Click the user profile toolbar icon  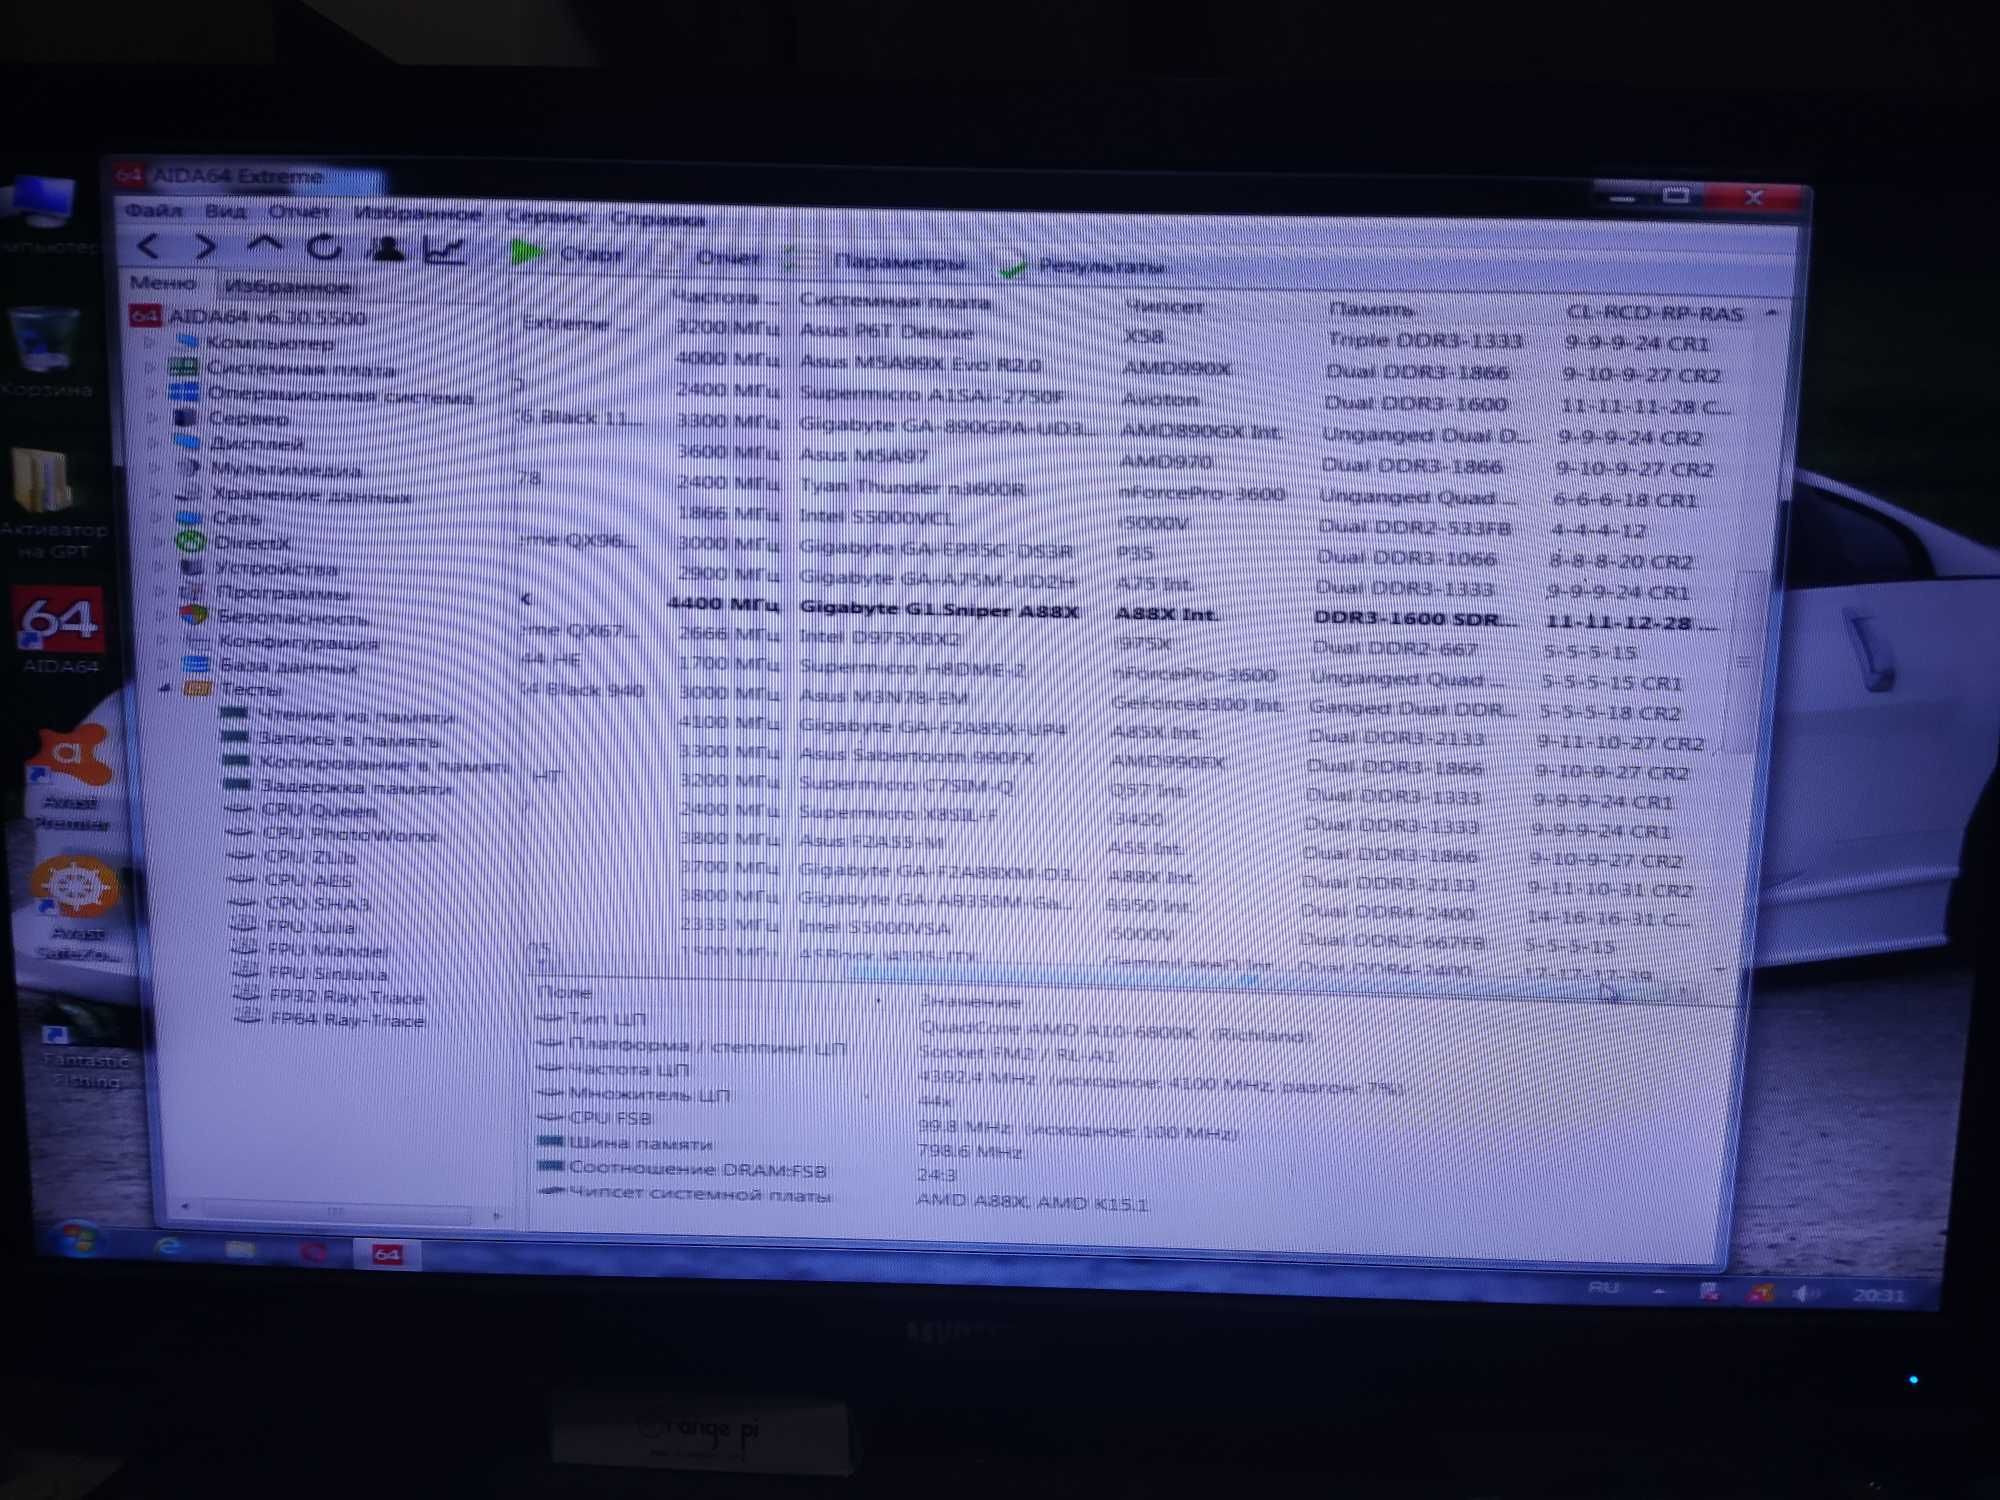pos(387,249)
